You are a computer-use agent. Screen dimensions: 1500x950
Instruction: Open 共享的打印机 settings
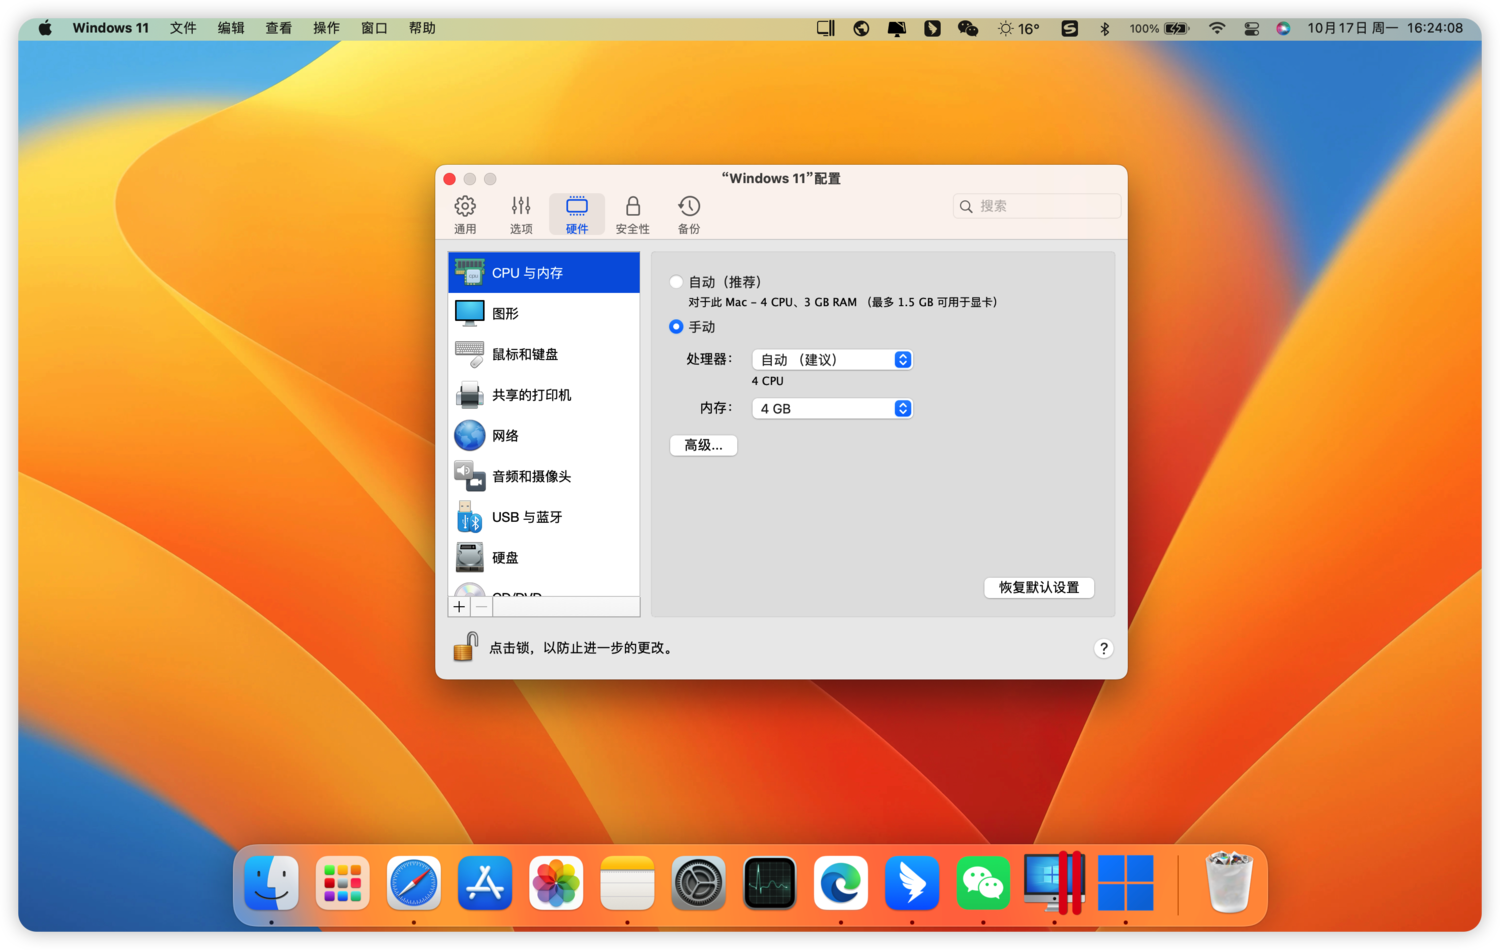coord(544,395)
